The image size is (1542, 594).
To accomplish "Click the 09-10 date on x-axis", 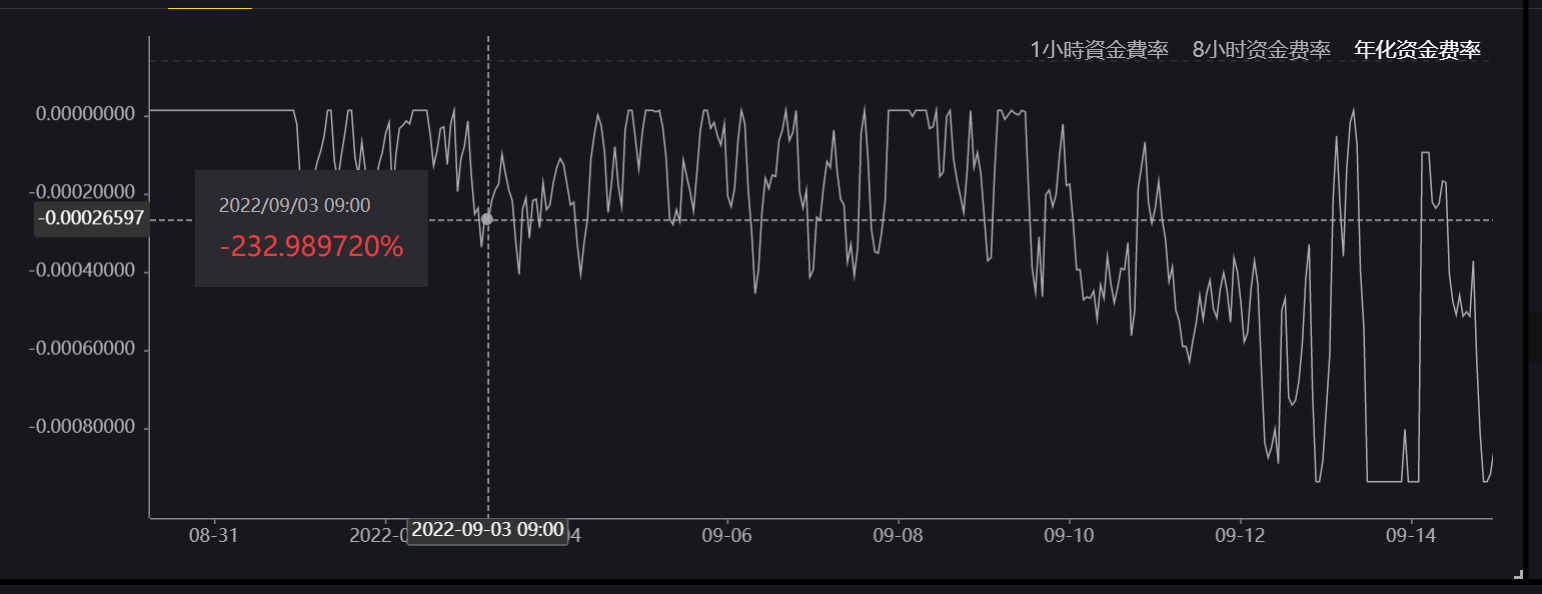I will coord(1069,535).
